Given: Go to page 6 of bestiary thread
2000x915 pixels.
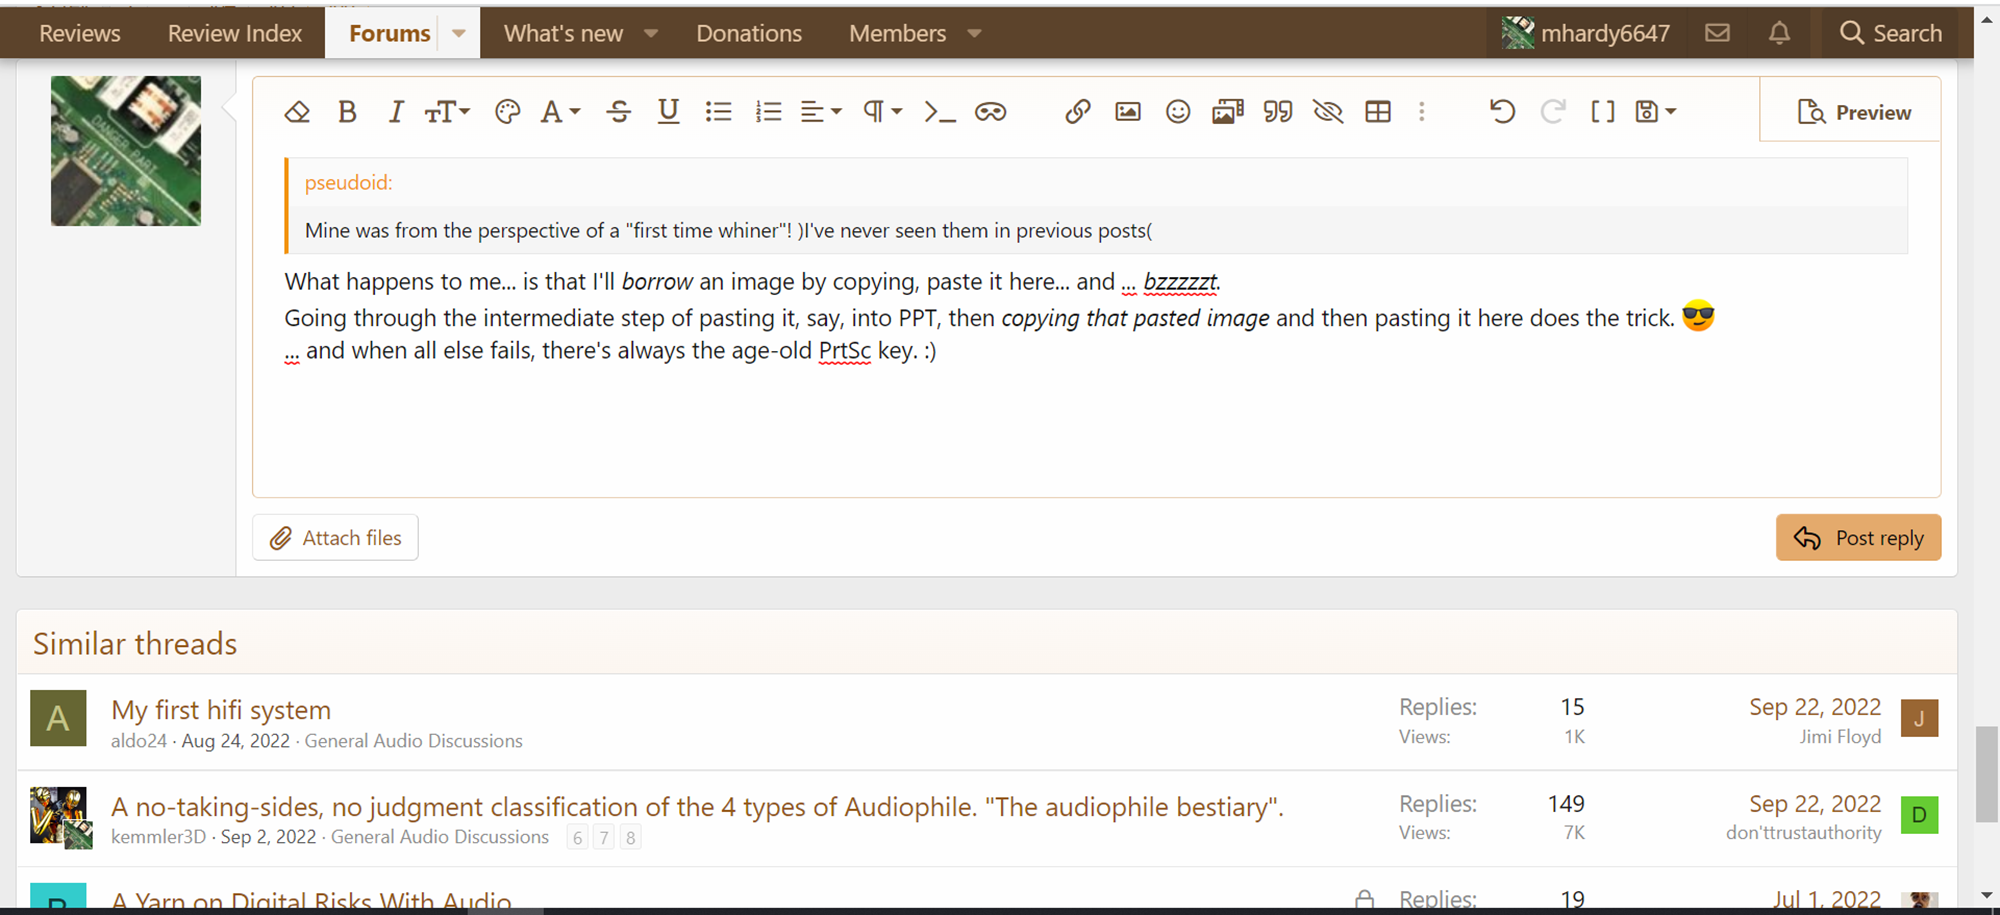Looking at the screenshot, I should pyautogui.click(x=577, y=837).
